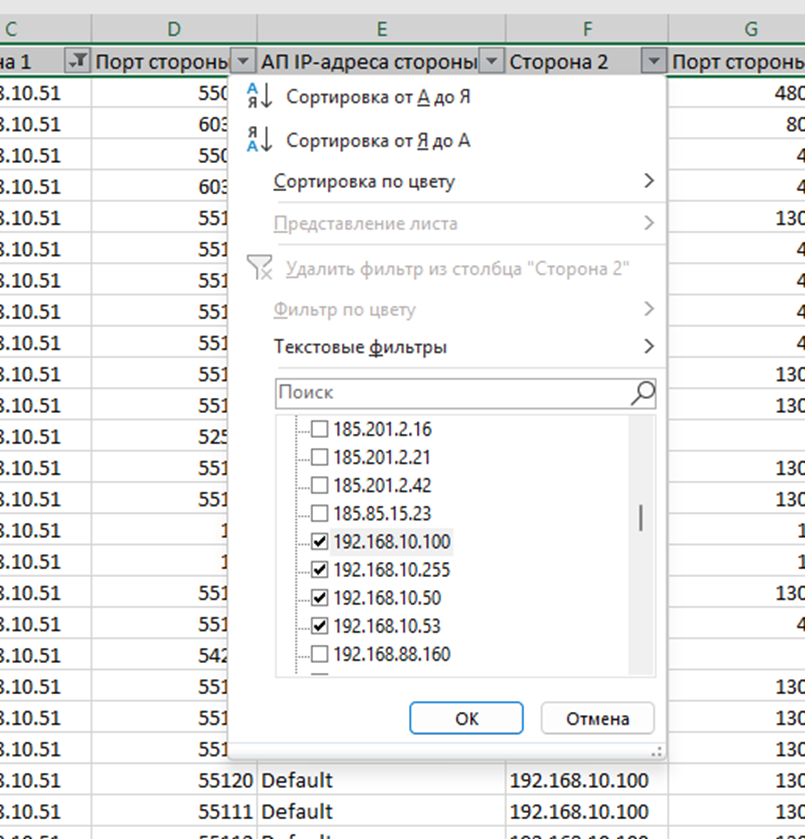Click the Поиск search field
The width and height of the screenshot is (805, 839).
[x=450, y=393]
